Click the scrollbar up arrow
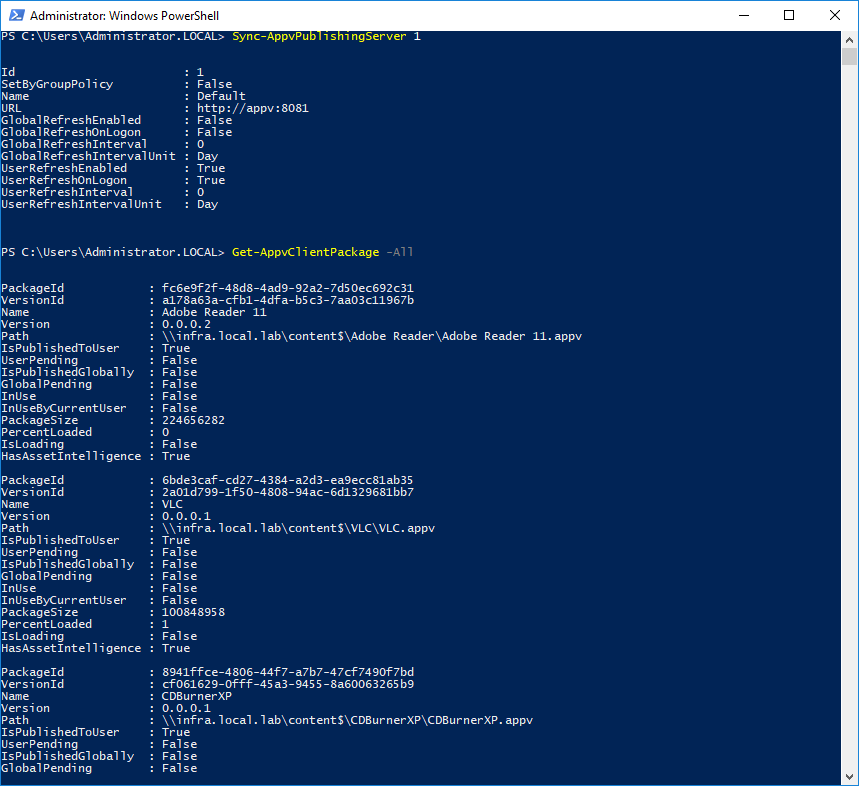This screenshot has width=859, height=786. tap(849, 40)
